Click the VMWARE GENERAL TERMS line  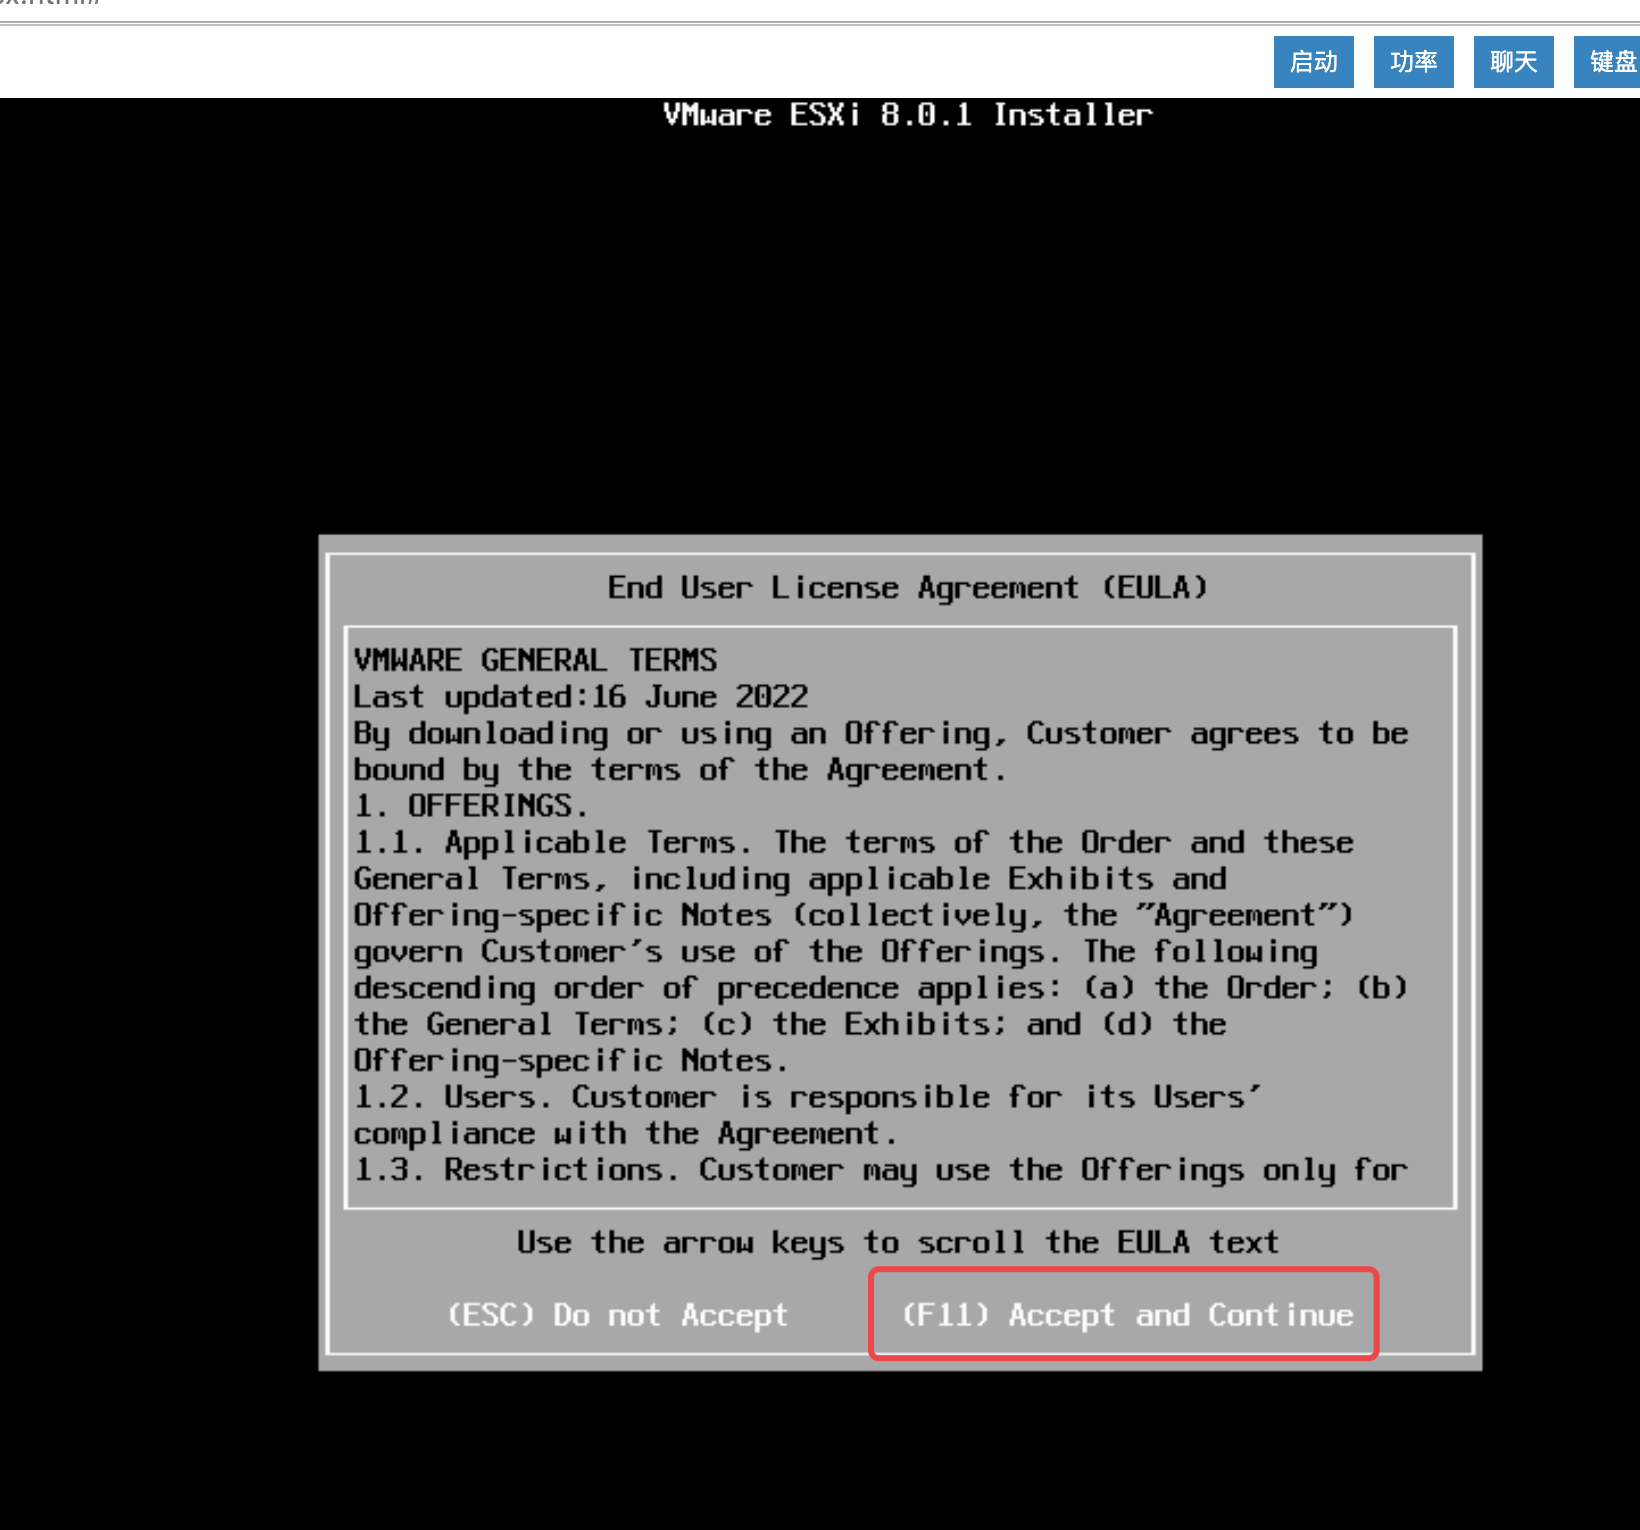click(x=535, y=660)
